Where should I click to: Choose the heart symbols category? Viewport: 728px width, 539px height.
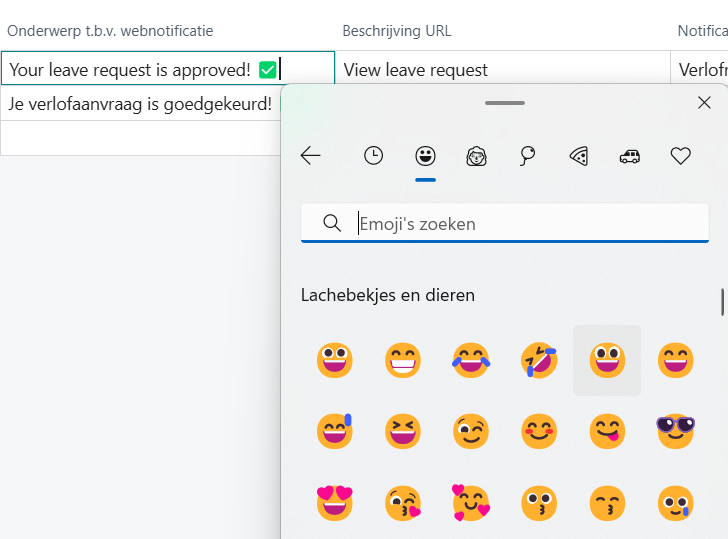pos(681,156)
